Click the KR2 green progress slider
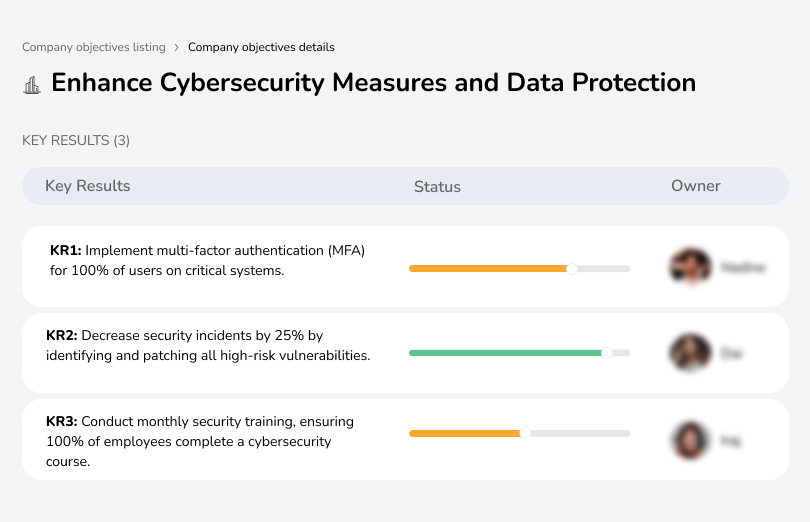Screen dimensions: 810x522 (520, 353)
